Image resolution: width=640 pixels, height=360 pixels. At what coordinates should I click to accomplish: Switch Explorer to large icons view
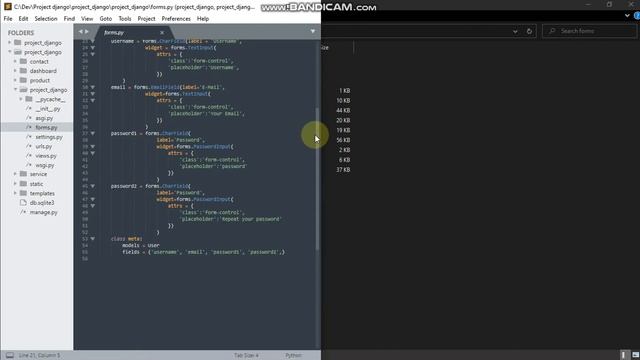click(x=635, y=355)
